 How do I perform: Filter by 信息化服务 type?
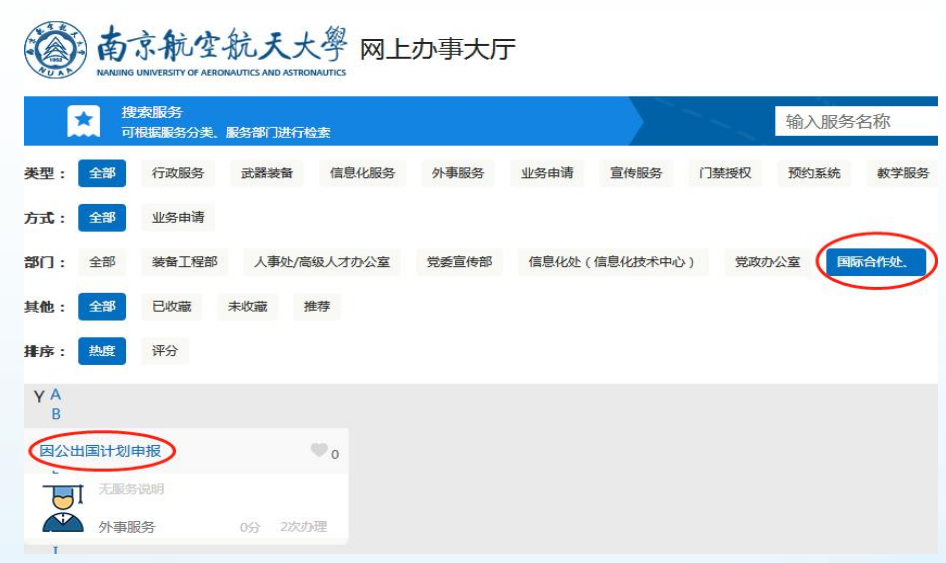coord(363,173)
